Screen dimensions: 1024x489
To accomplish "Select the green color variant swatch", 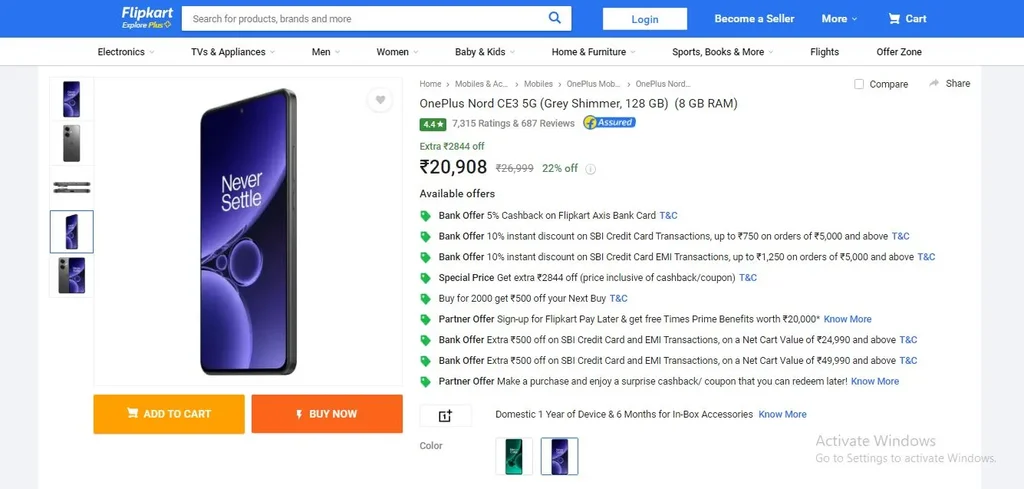I will (x=514, y=456).
